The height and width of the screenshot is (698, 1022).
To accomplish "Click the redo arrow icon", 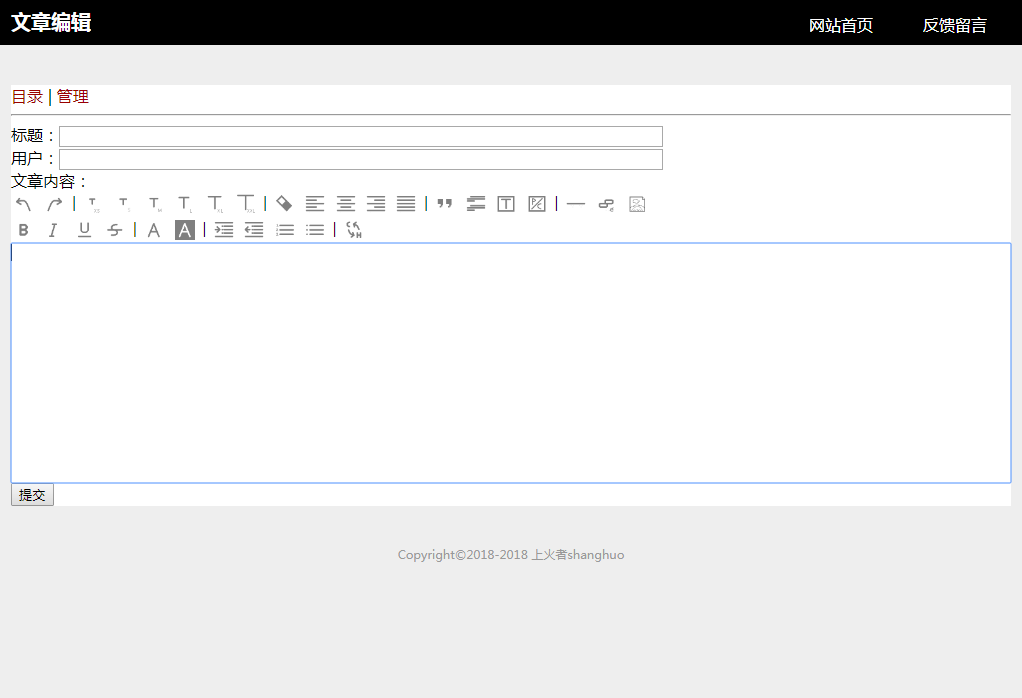I will pos(54,204).
